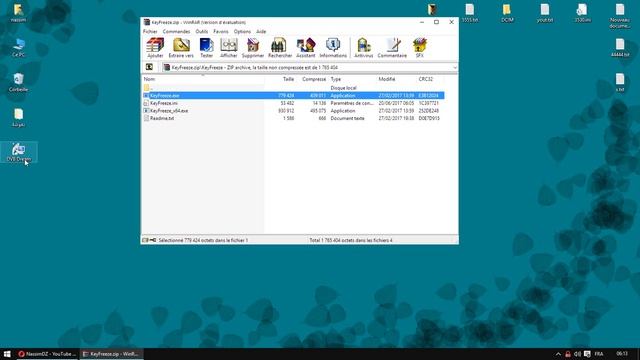The height and width of the screenshot is (360, 640).
Task: Select the unlabeled dark desktop icon above WinRAR
Action: (432, 9)
